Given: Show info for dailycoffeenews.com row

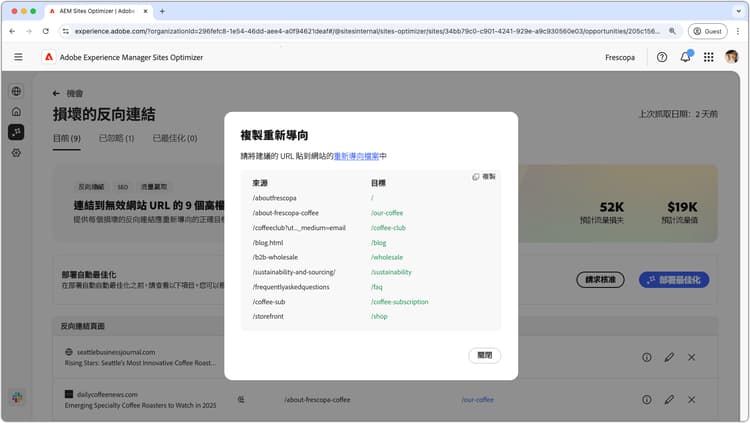Looking at the screenshot, I should click(x=647, y=400).
